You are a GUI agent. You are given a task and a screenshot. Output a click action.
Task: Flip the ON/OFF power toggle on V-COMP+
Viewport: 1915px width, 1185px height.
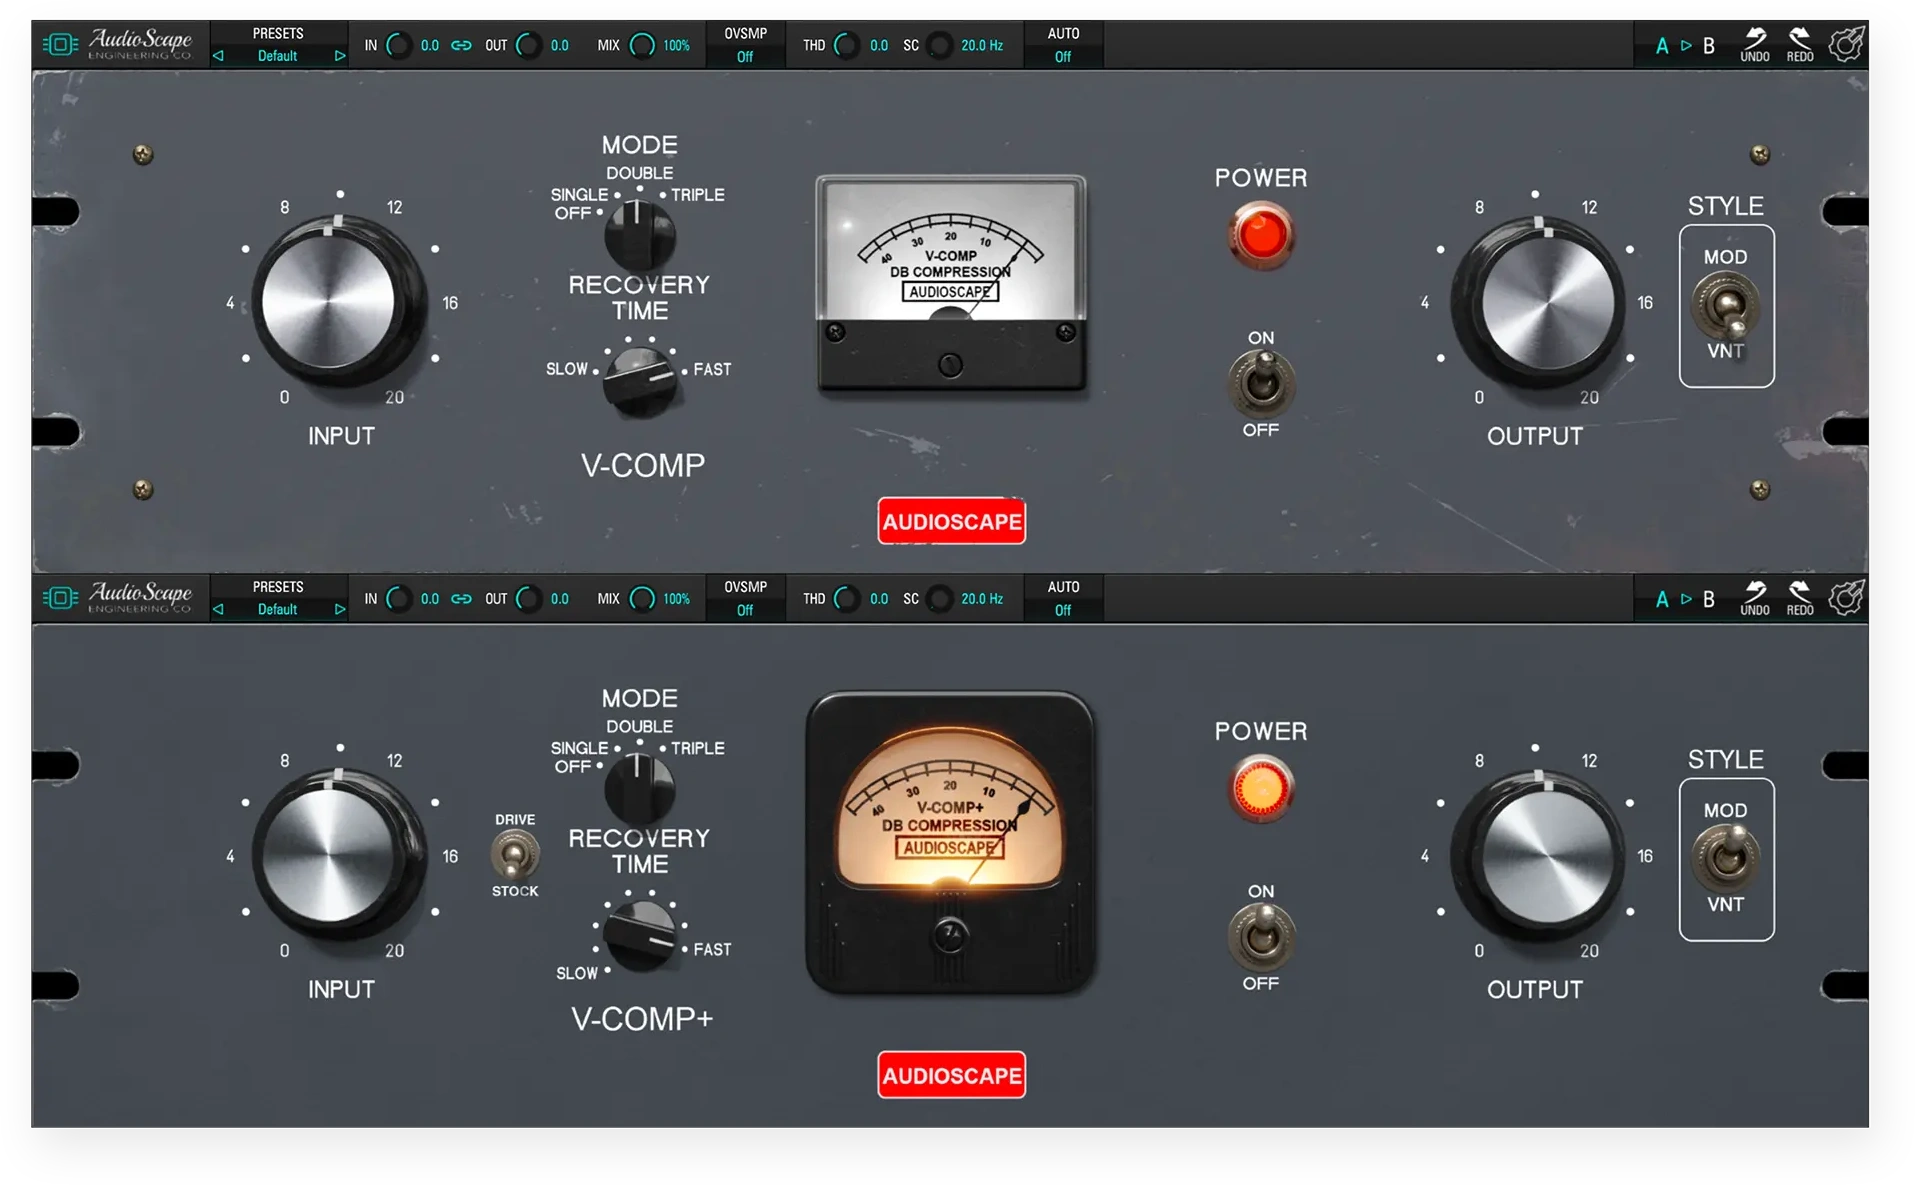[1261, 937]
